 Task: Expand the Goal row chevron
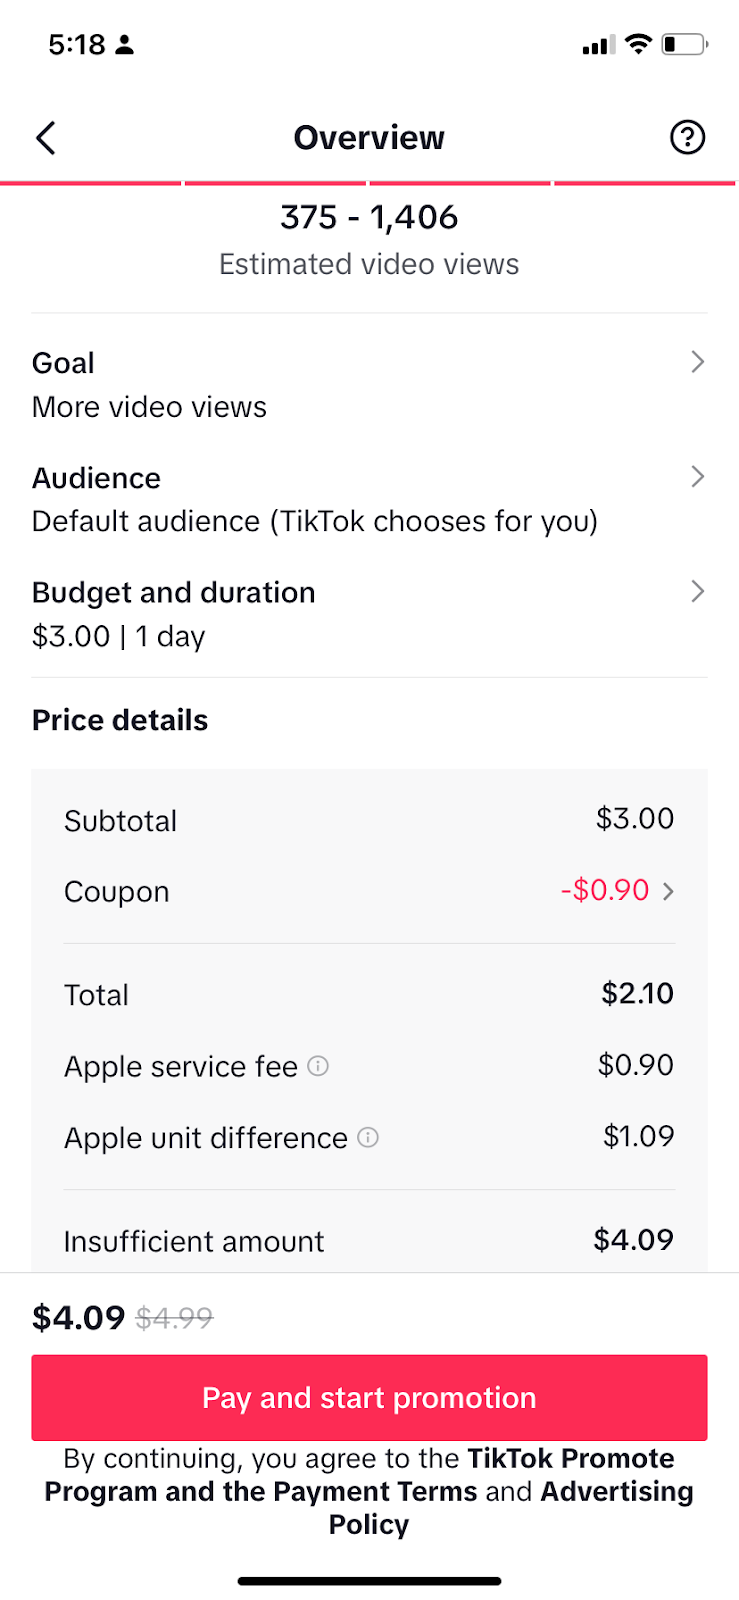tap(698, 362)
